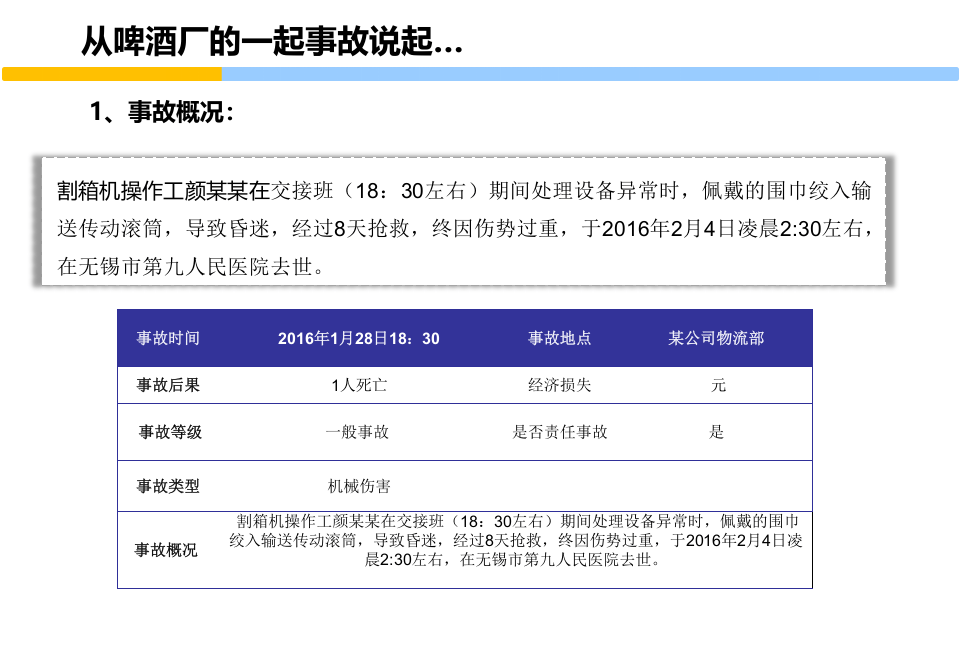Select the cell 经济损失
Screen dimensions: 960x662
(559, 384)
